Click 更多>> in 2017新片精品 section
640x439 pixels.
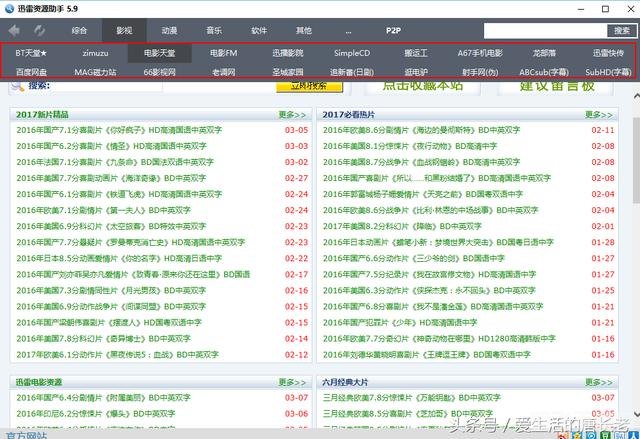click(292, 115)
